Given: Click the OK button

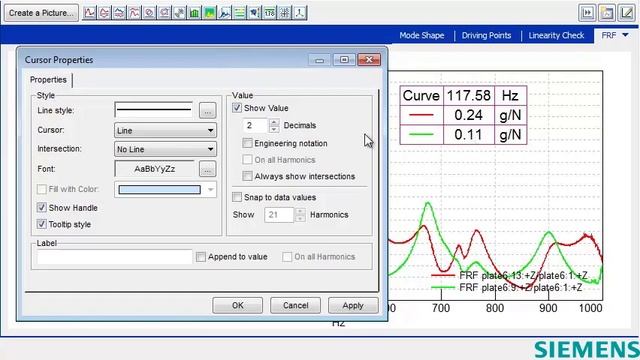Looking at the screenshot, I should (238, 306).
